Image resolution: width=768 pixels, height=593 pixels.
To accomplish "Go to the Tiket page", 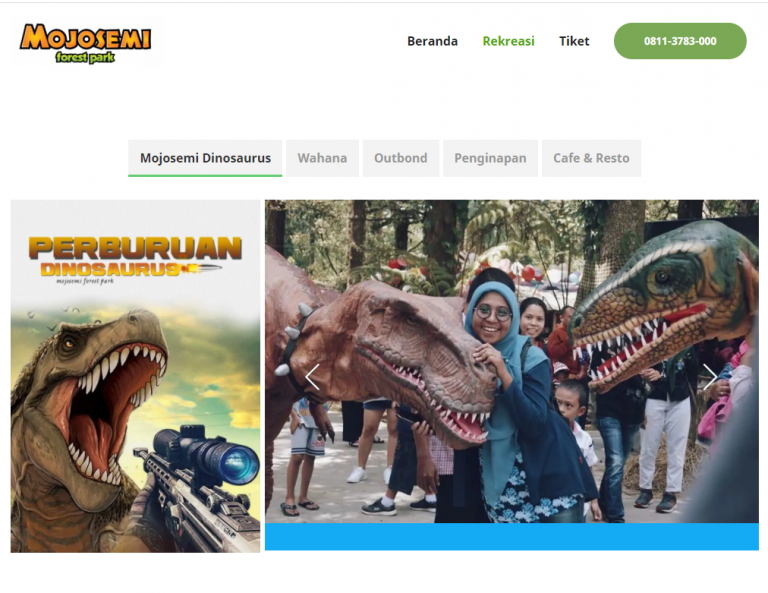I will point(574,41).
